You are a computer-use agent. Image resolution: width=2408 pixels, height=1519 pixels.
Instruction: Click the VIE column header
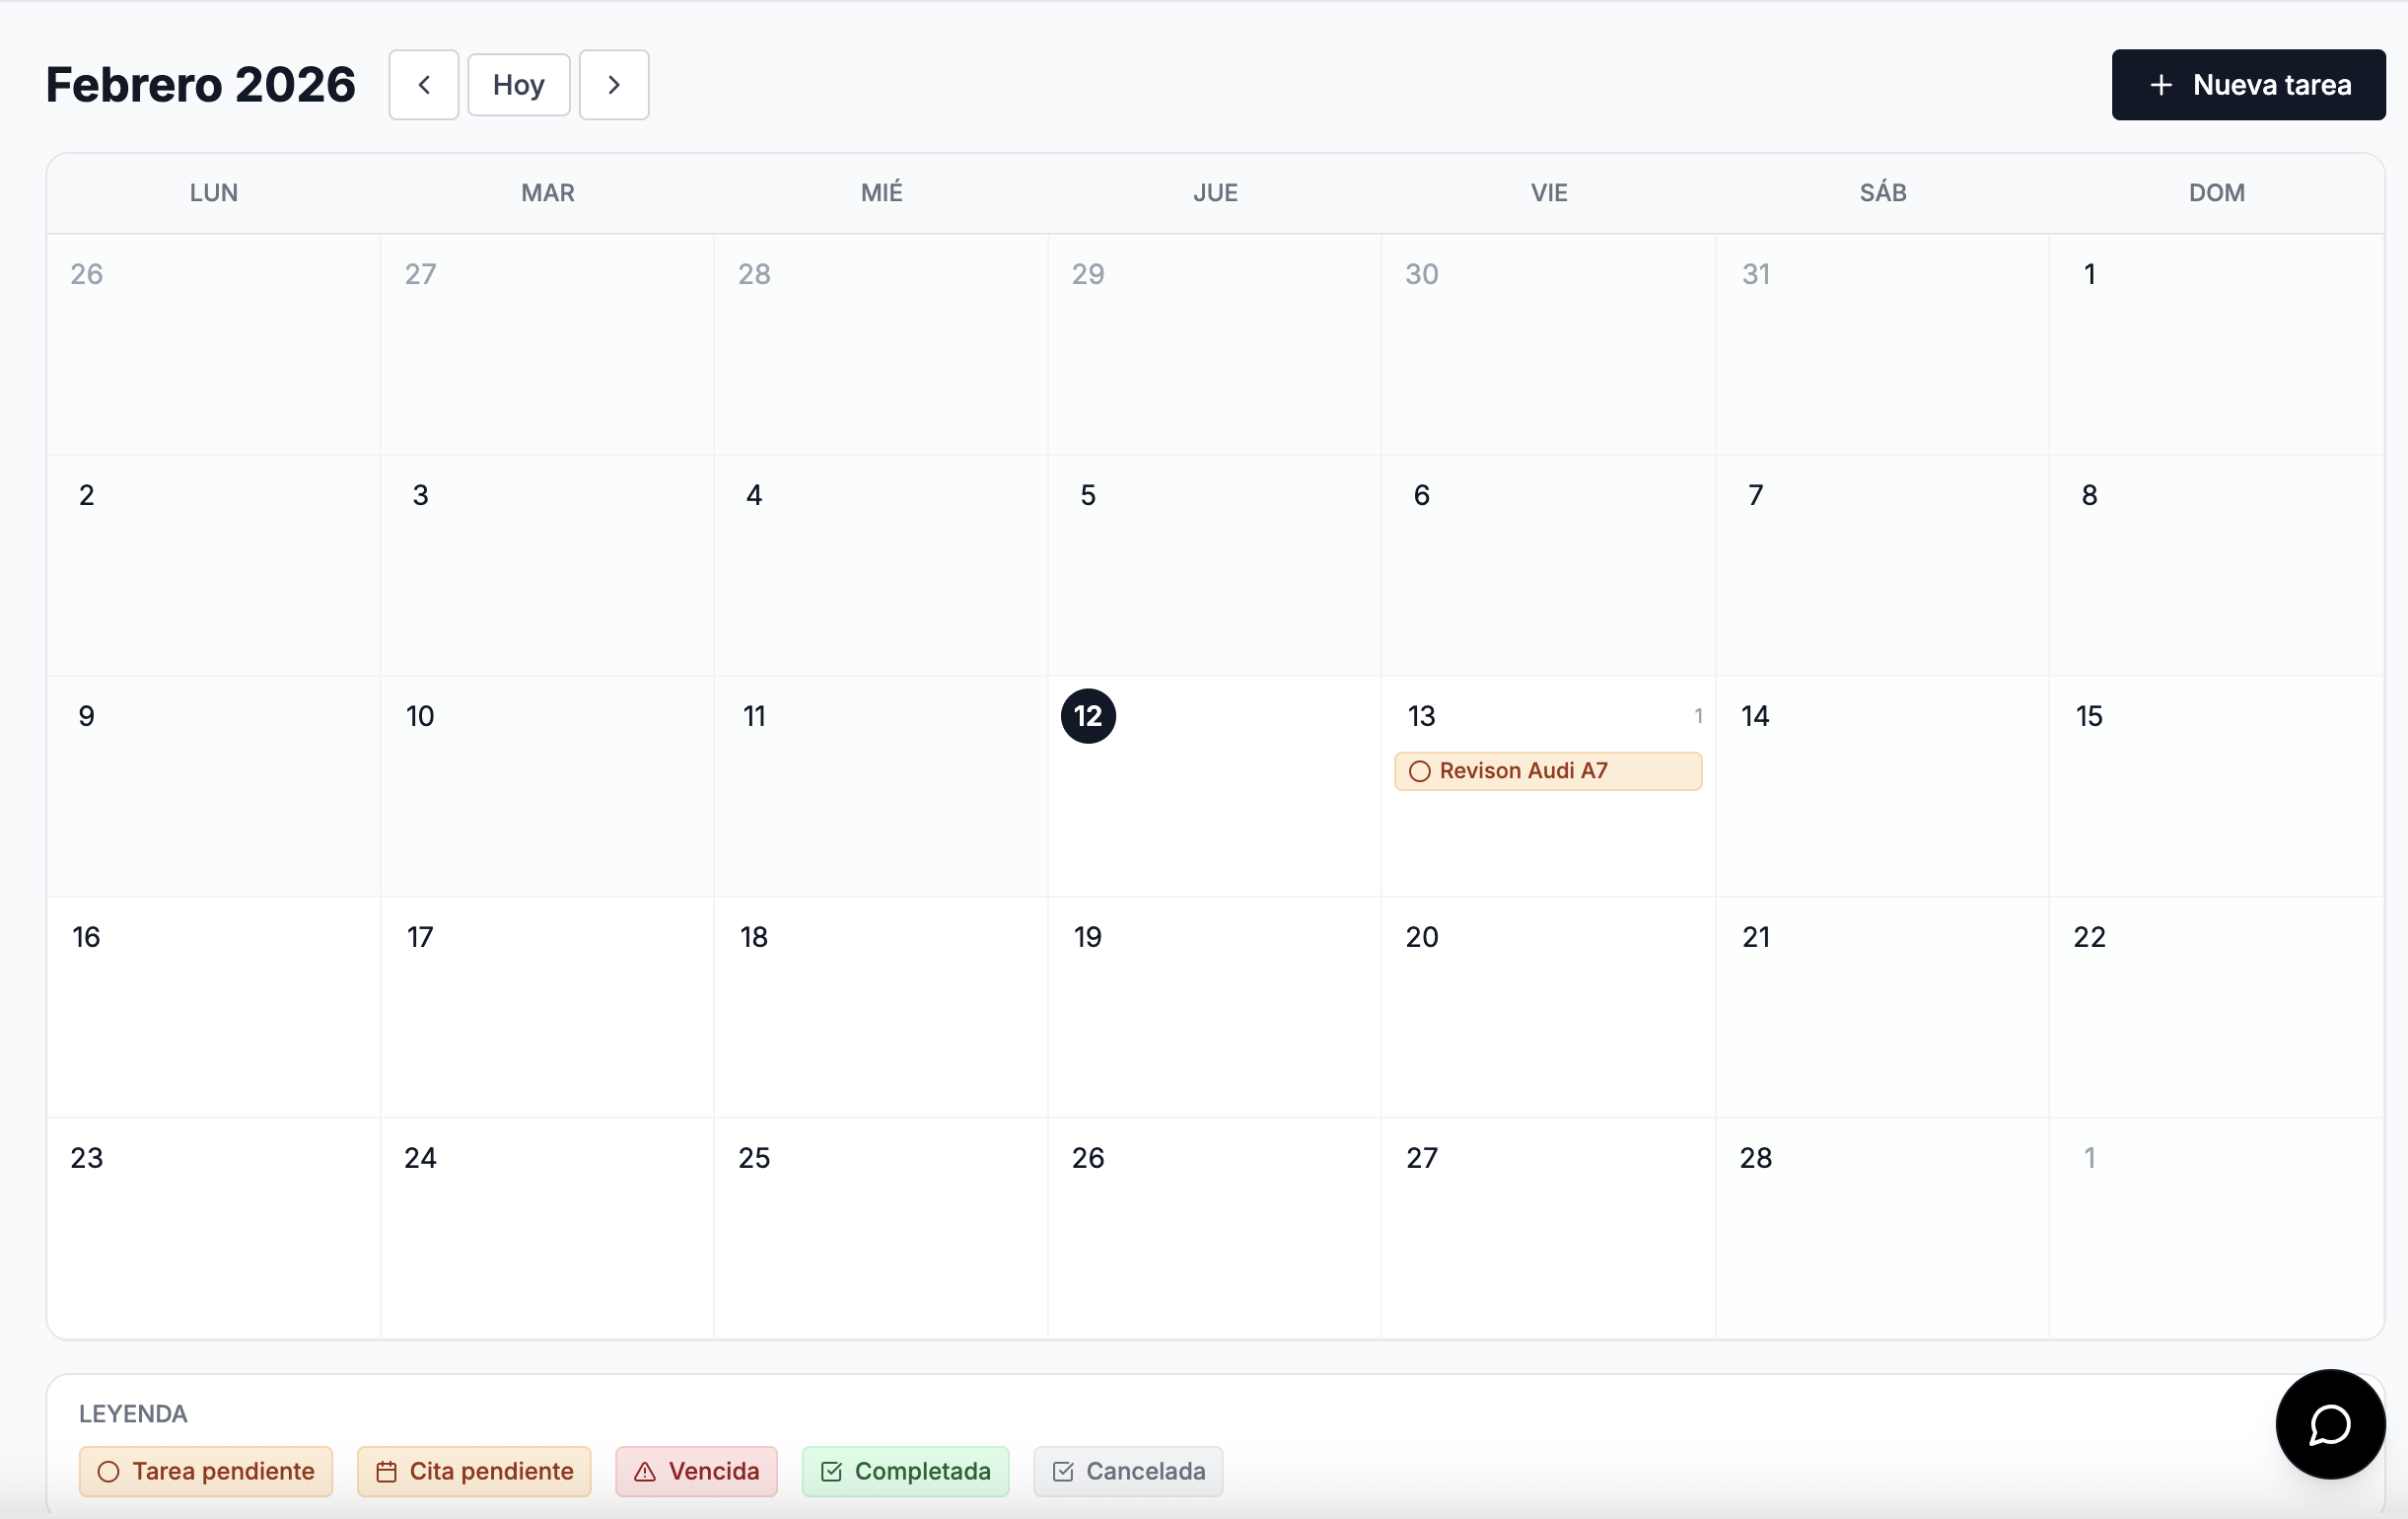(1549, 193)
